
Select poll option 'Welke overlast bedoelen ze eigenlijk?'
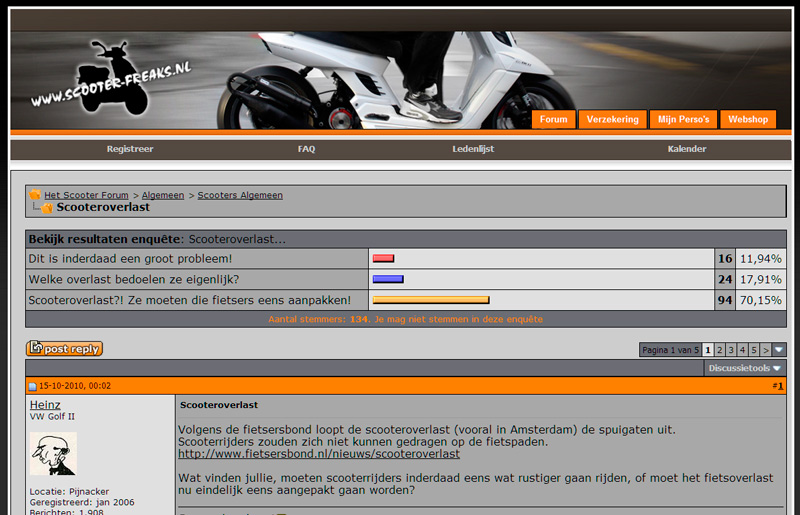point(134,280)
